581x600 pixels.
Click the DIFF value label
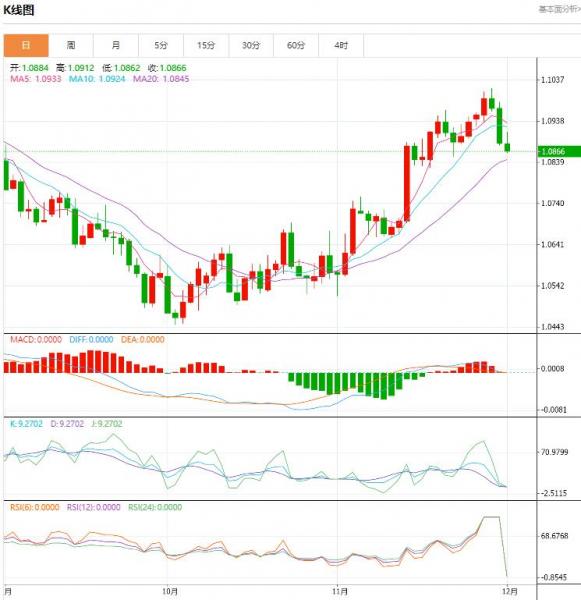point(91,339)
